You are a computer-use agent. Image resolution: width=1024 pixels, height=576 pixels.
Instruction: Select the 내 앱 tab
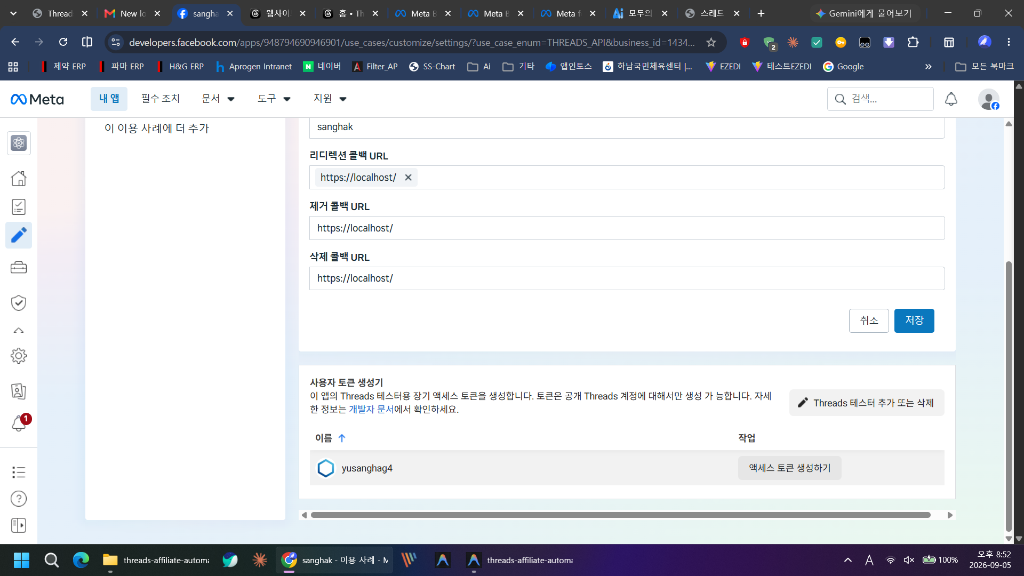(109, 99)
